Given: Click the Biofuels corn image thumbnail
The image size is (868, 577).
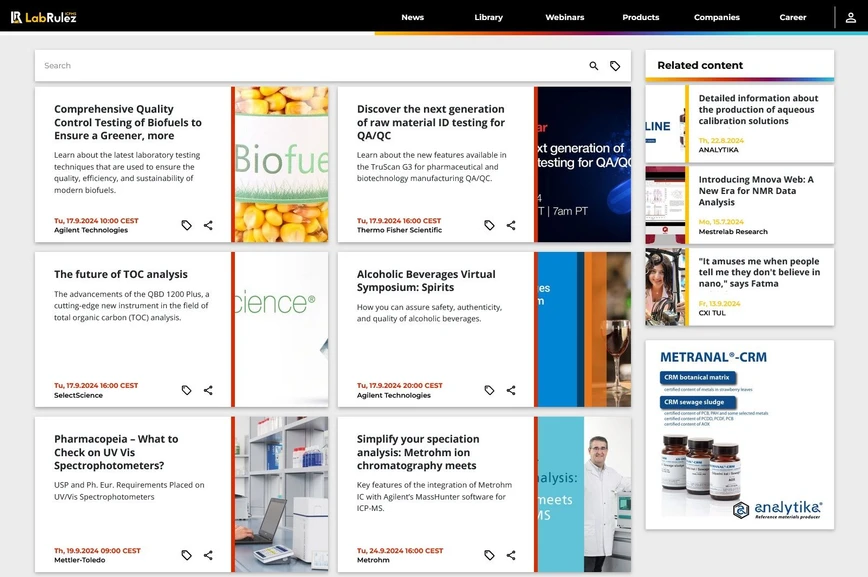Looking at the screenshot, I should coord(281,164).
